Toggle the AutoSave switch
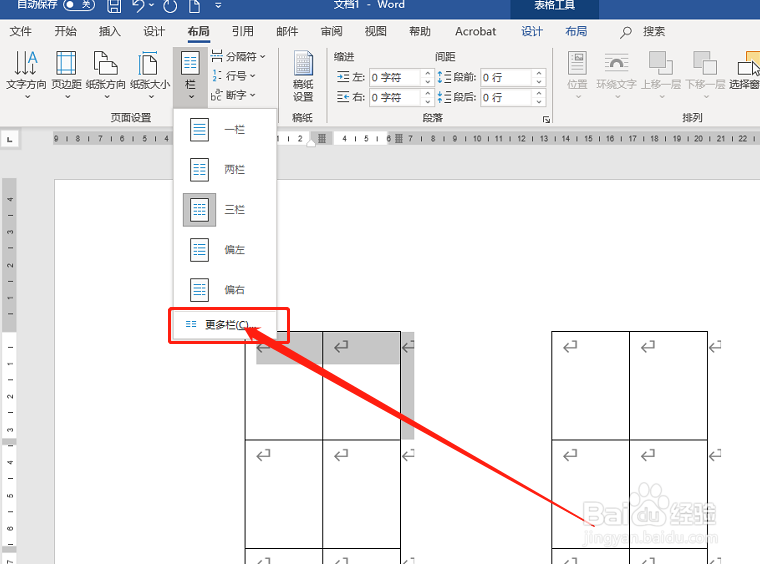Viewport: 760px width, 564px height. [79, 5]
